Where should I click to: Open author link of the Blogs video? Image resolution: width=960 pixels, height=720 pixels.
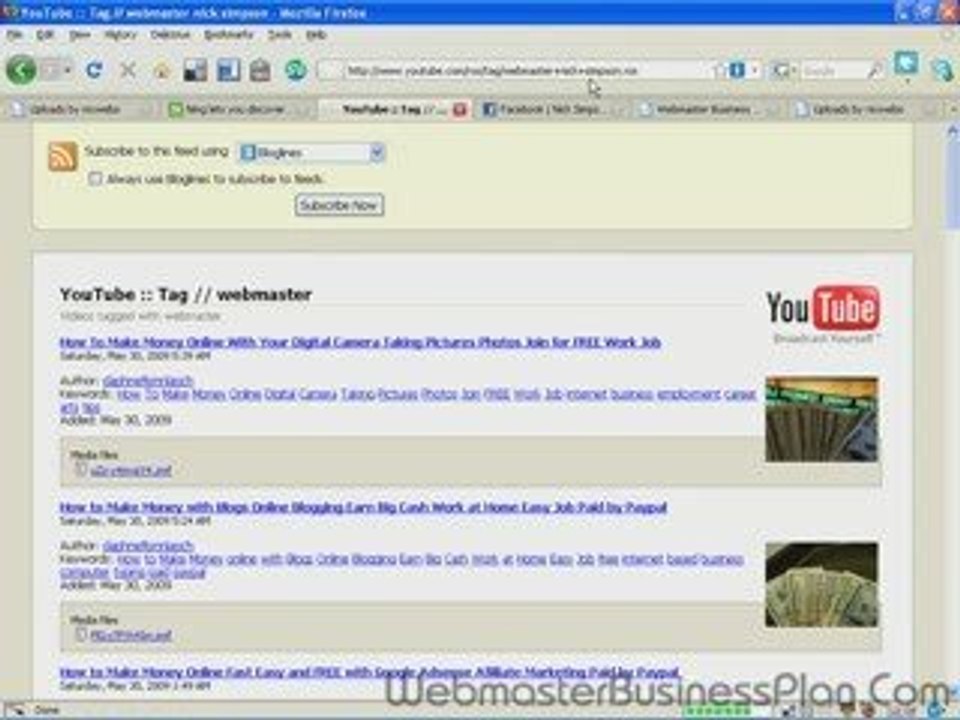click(x=148, y=546)
